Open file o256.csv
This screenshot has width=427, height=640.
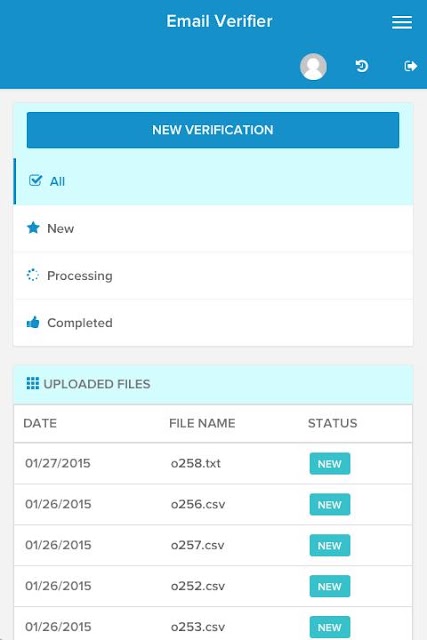point(198,504)
